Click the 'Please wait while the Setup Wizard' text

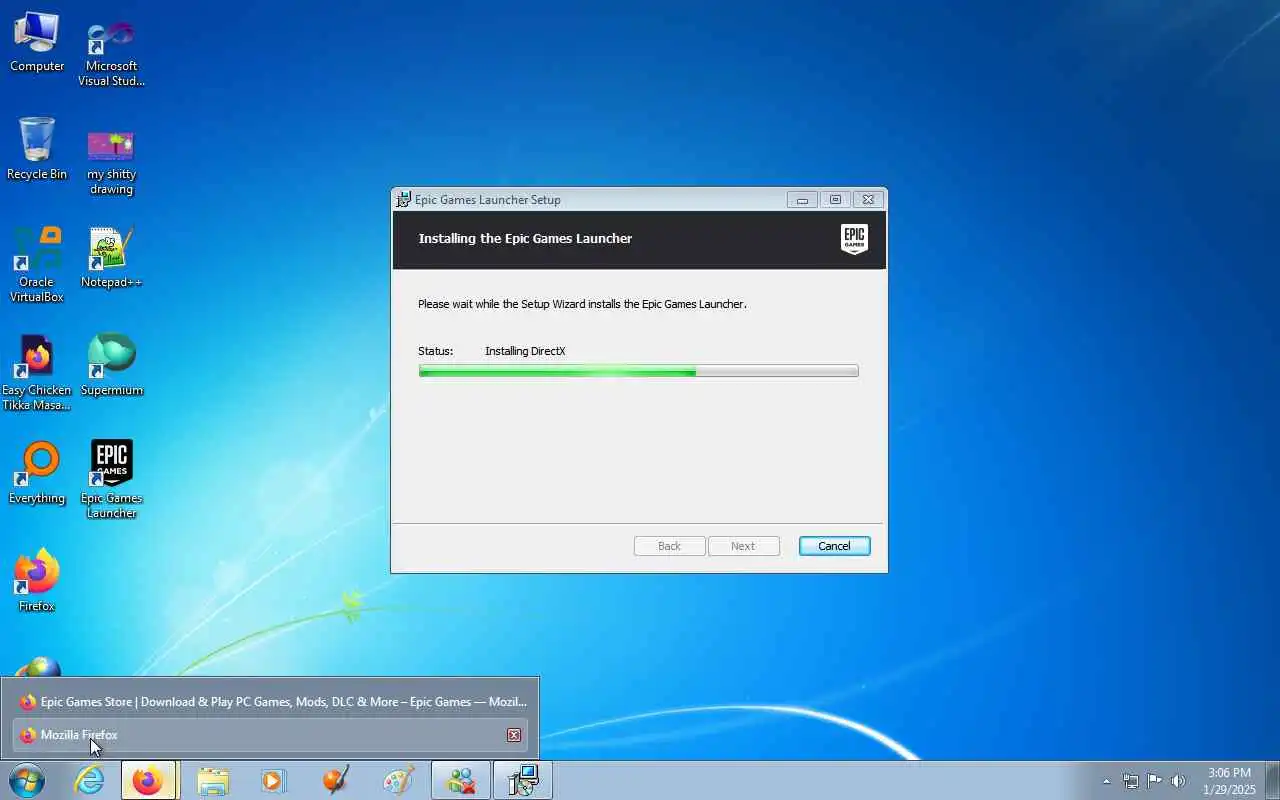tap(582, 304)
